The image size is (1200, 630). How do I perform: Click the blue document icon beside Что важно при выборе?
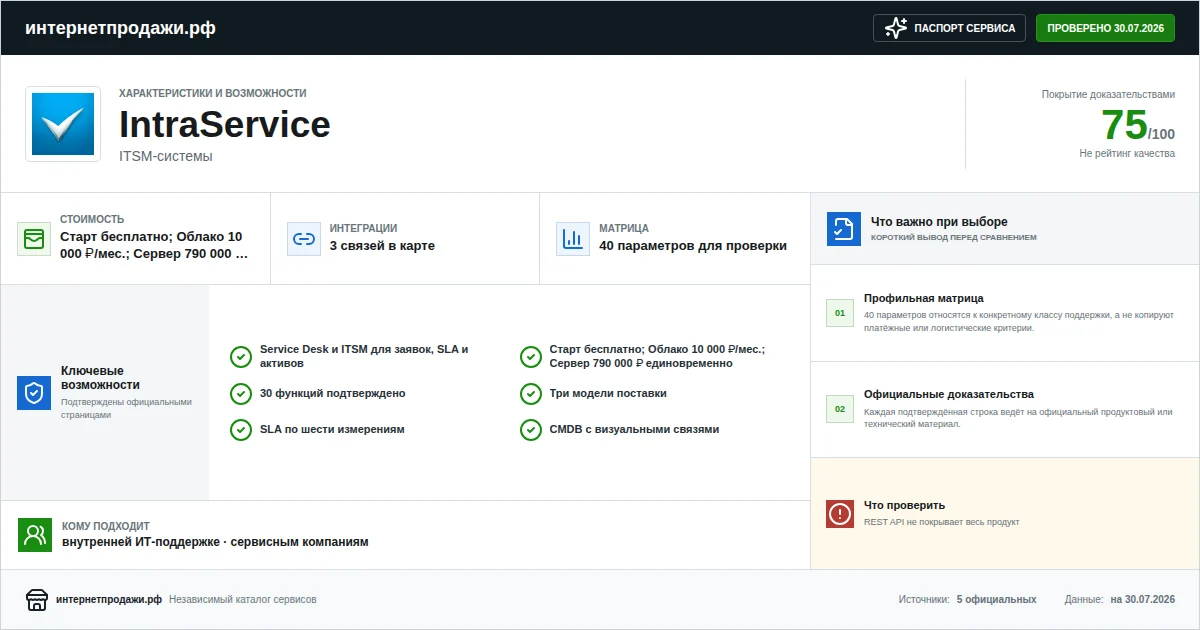point(843,229)
